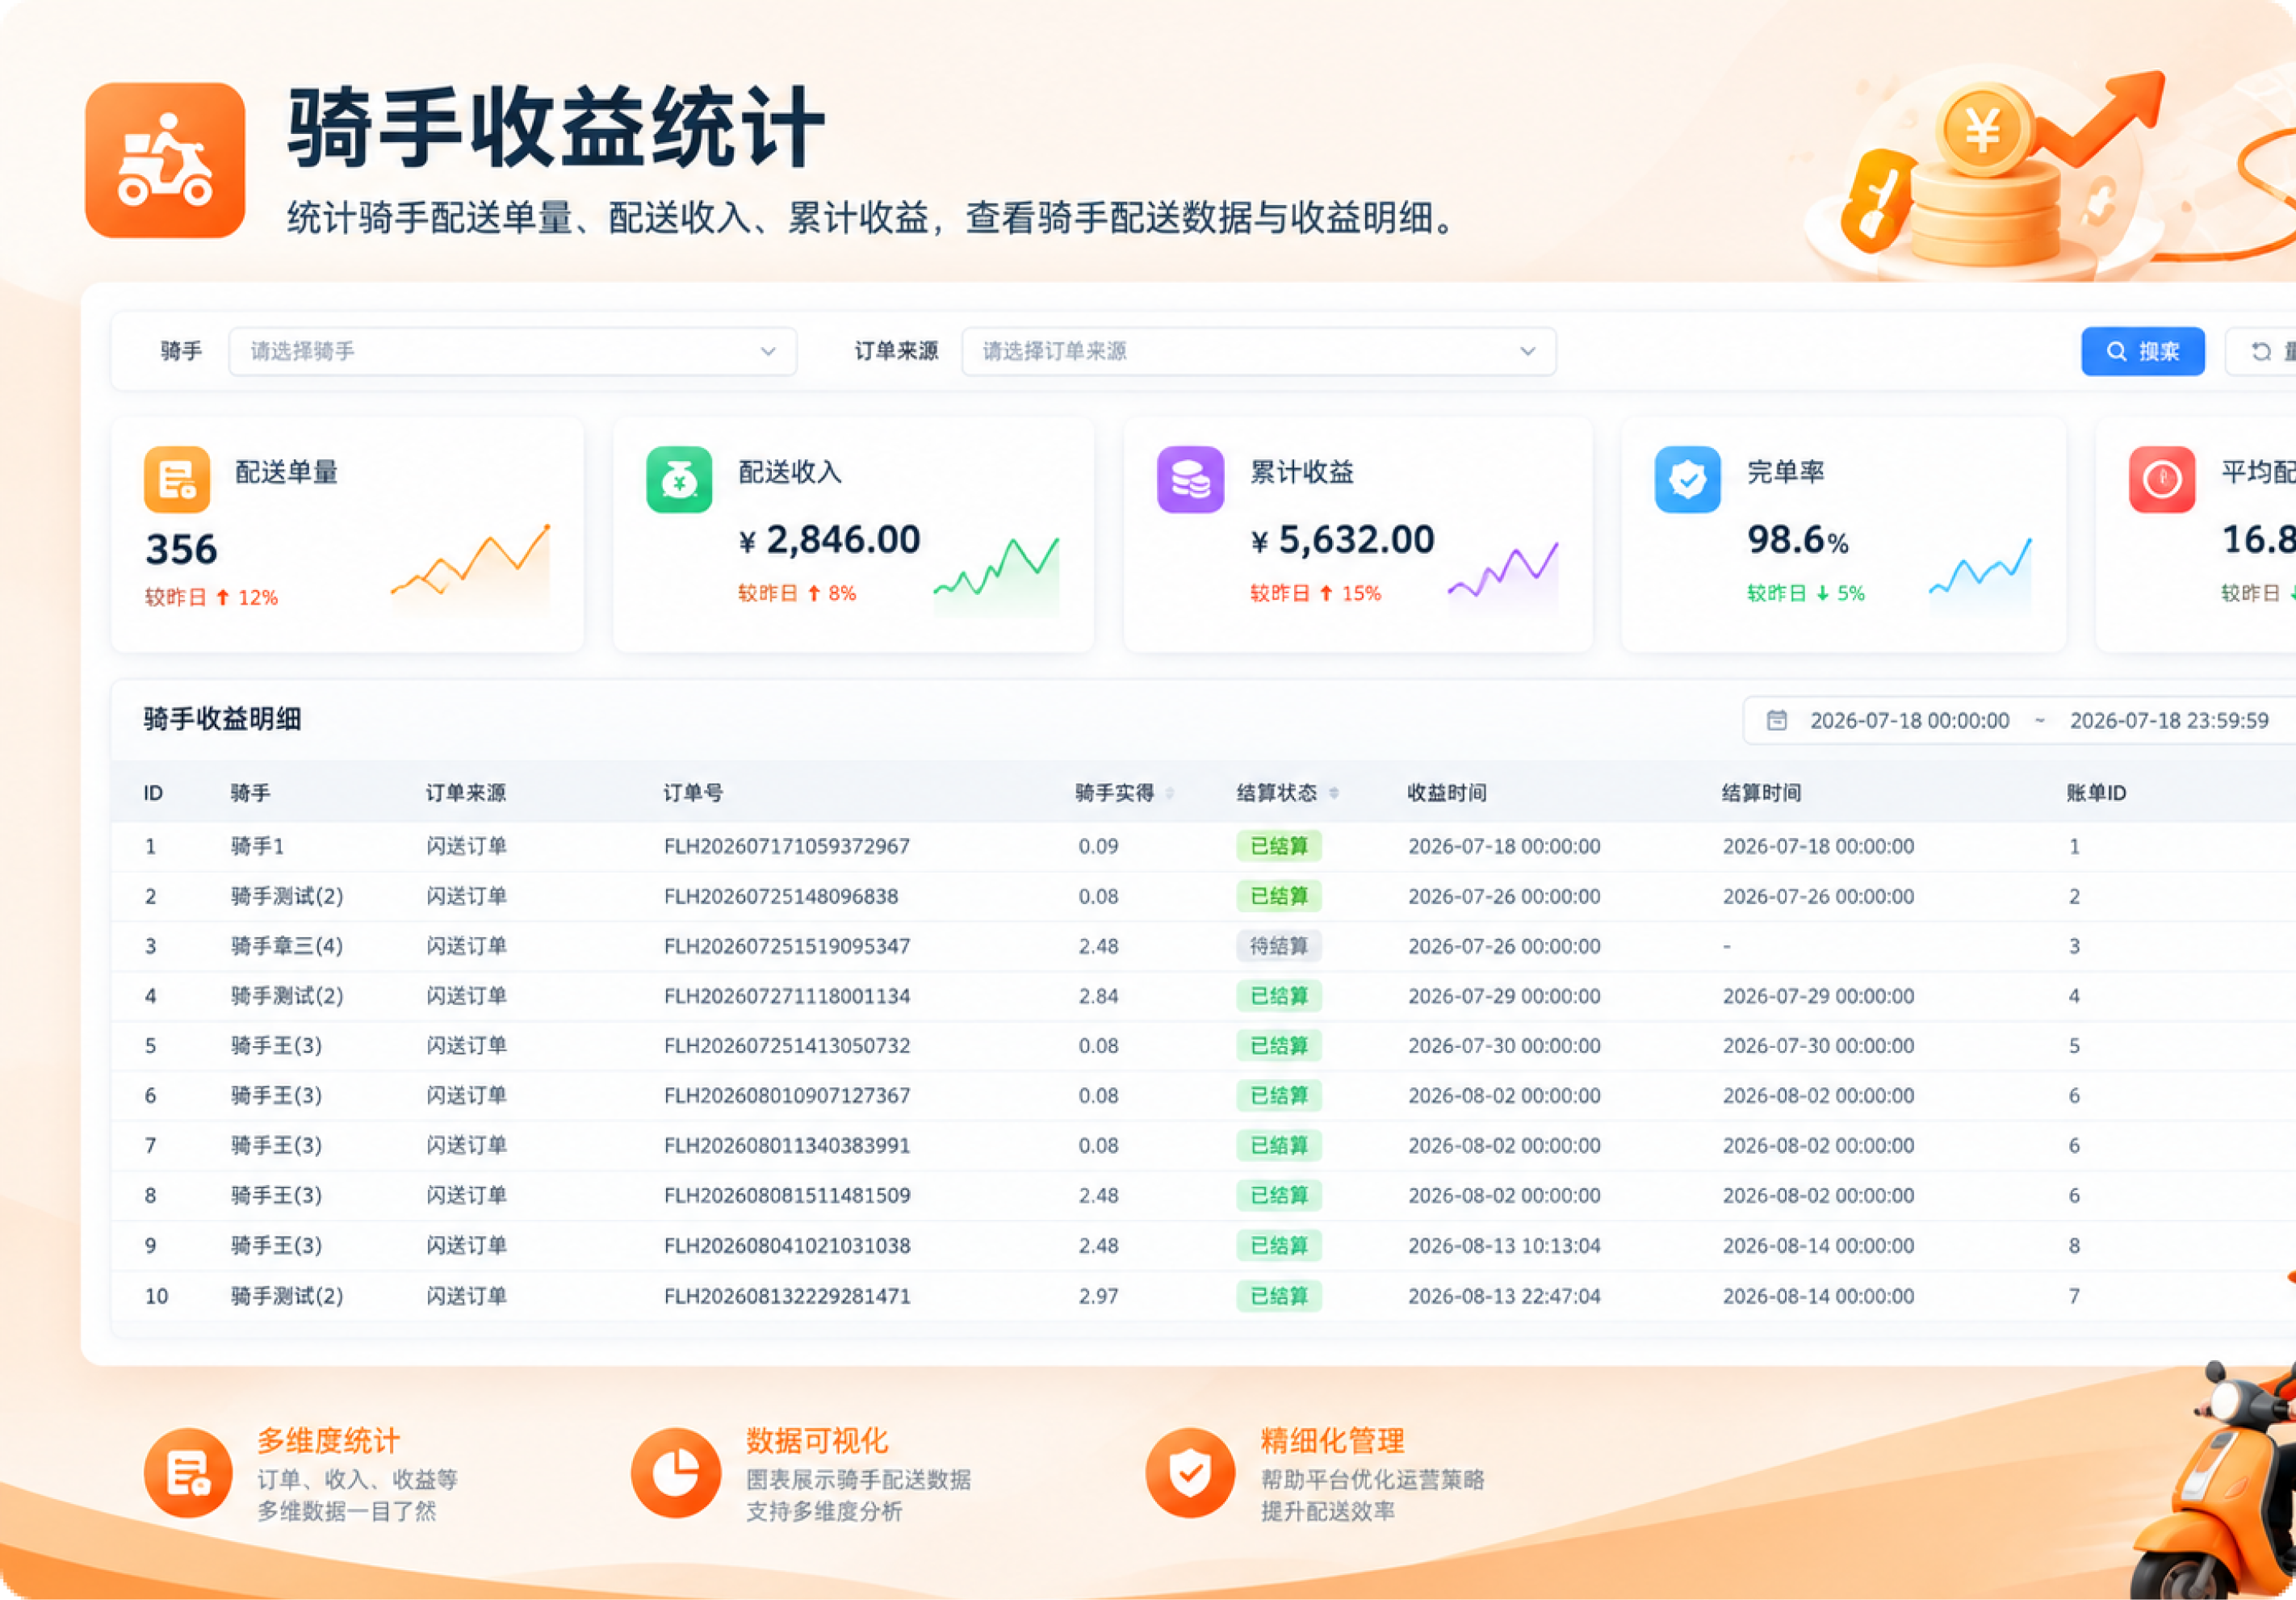Click the 账单ID column header
Screen dimensions: 2296x1600
coord(2096,793)
